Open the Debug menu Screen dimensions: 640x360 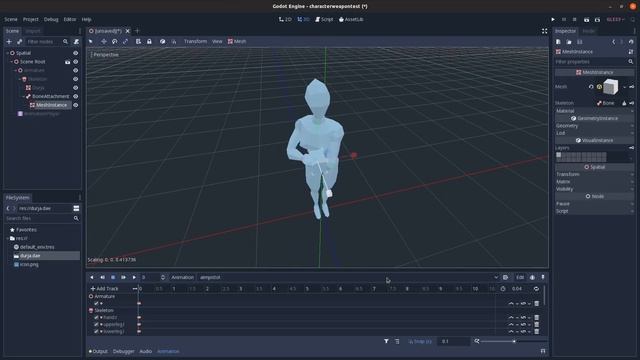(51, 19)
